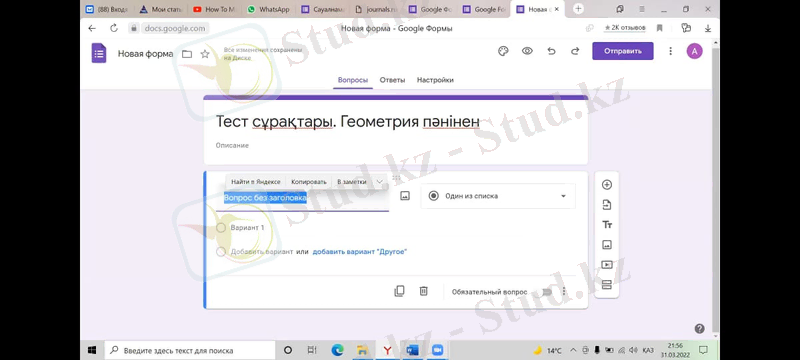Redo the last change
This screenshot has height=360, width=800.
(575, 51)
